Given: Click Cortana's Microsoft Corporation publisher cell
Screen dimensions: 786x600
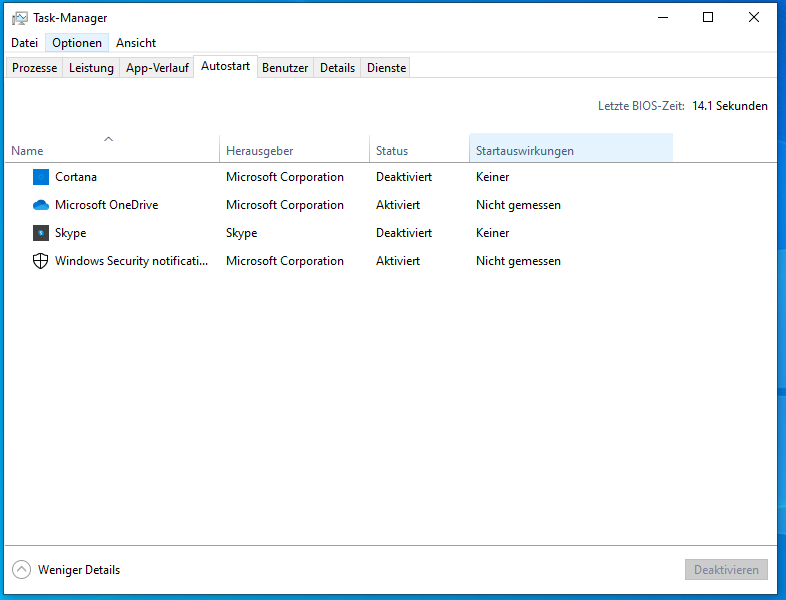Looking at the screenshot, I should coord(285,177).
